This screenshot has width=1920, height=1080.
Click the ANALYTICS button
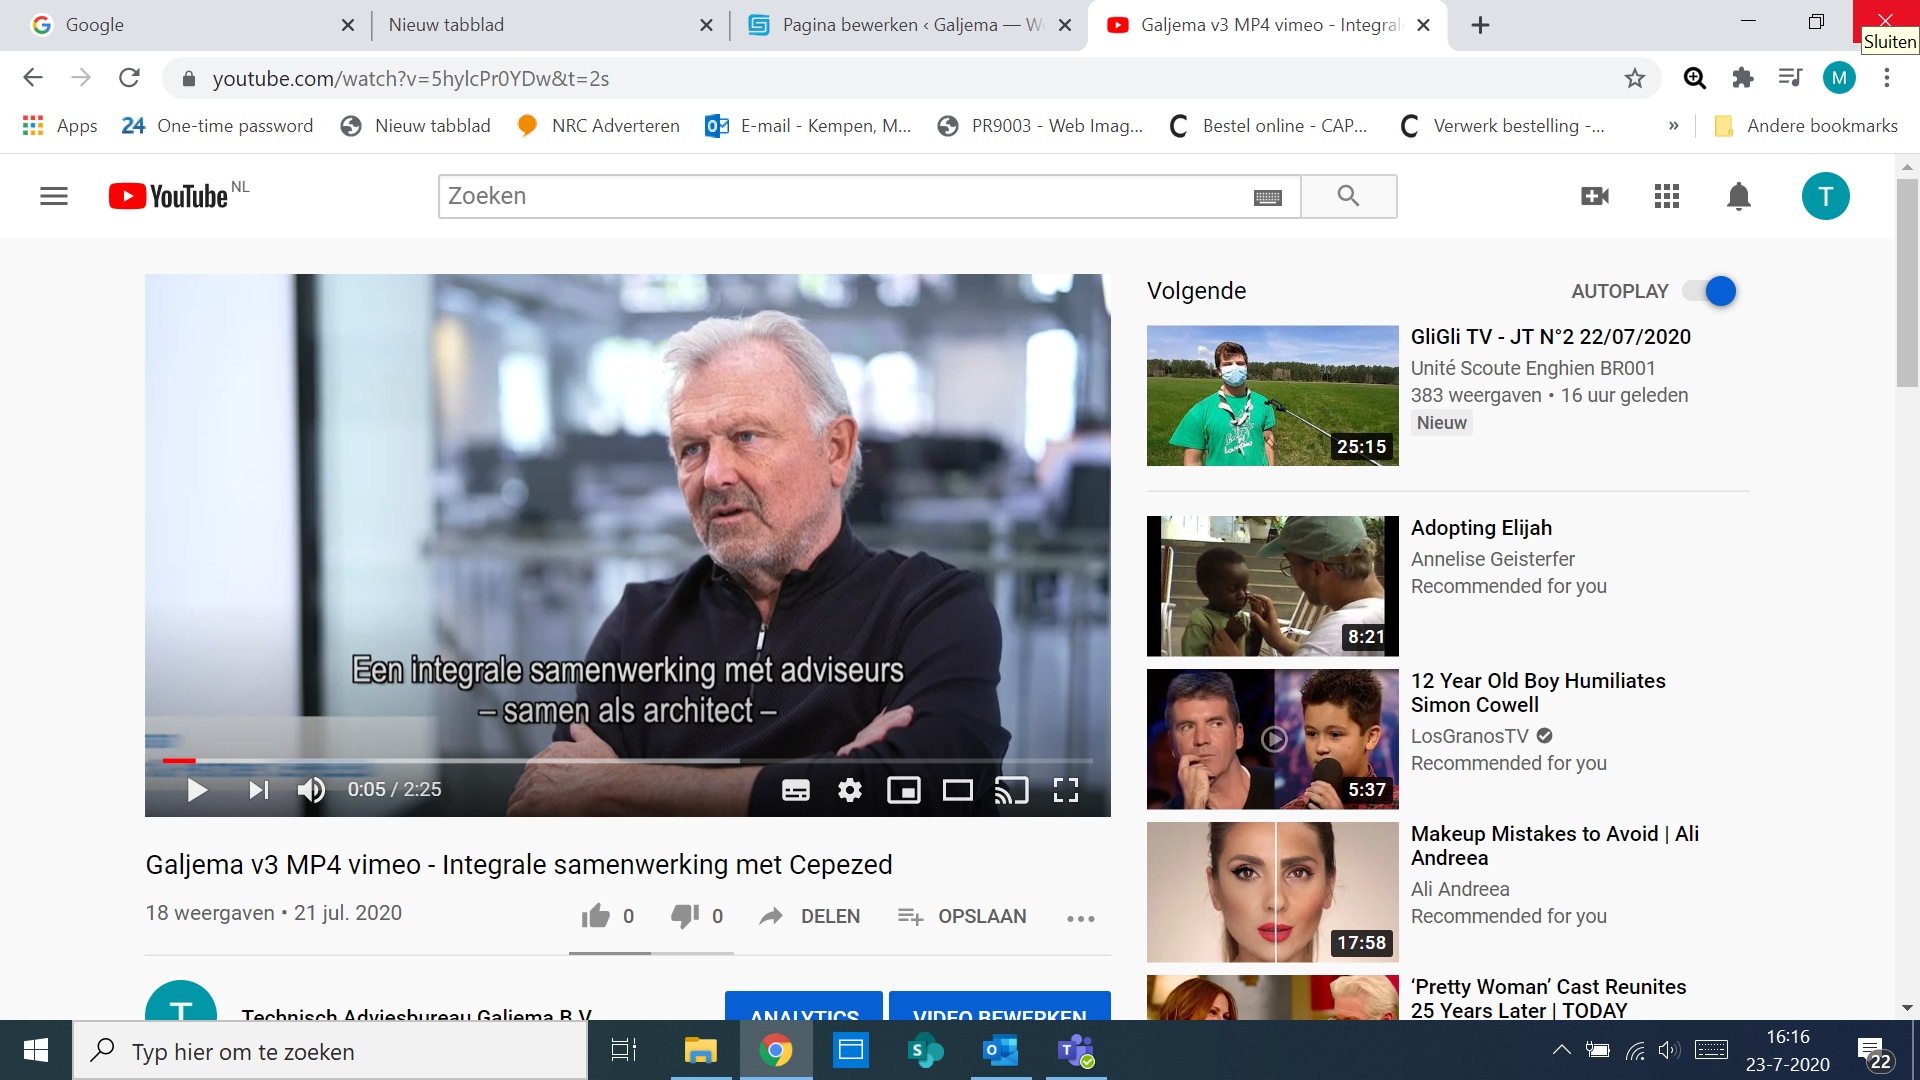[804, 1006]
